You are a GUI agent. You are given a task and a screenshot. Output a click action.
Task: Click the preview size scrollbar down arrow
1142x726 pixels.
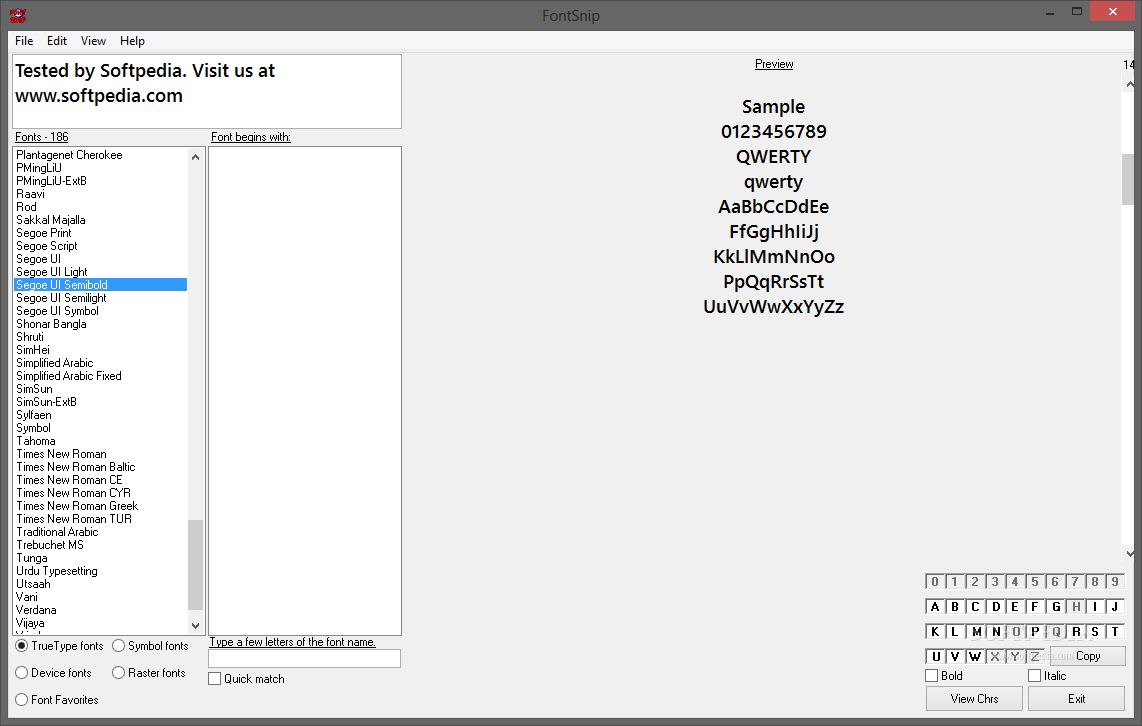pyautogui.click(x=1130, y=553)
